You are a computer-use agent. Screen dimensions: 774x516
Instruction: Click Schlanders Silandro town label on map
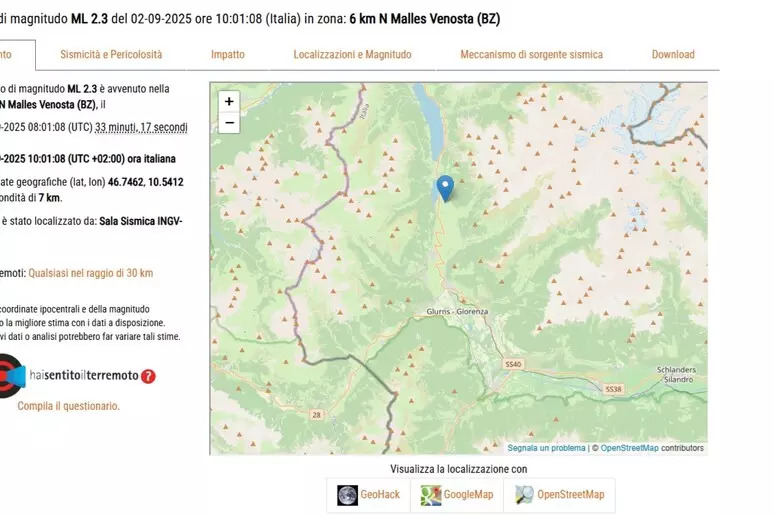(675, 374)
